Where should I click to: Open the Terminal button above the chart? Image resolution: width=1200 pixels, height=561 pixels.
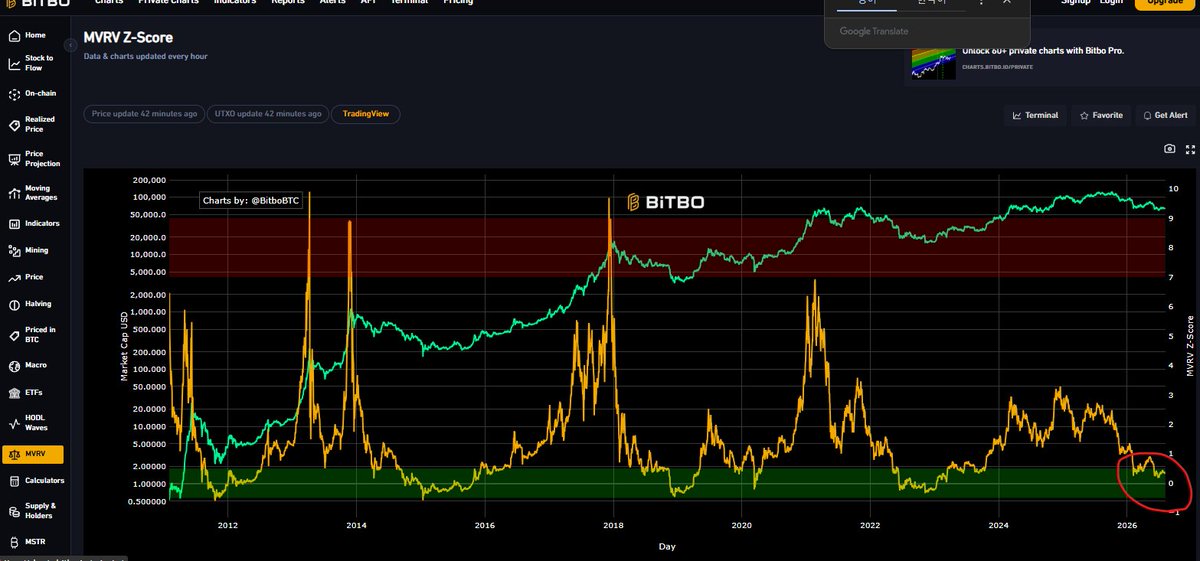(x=1035, y=115)
